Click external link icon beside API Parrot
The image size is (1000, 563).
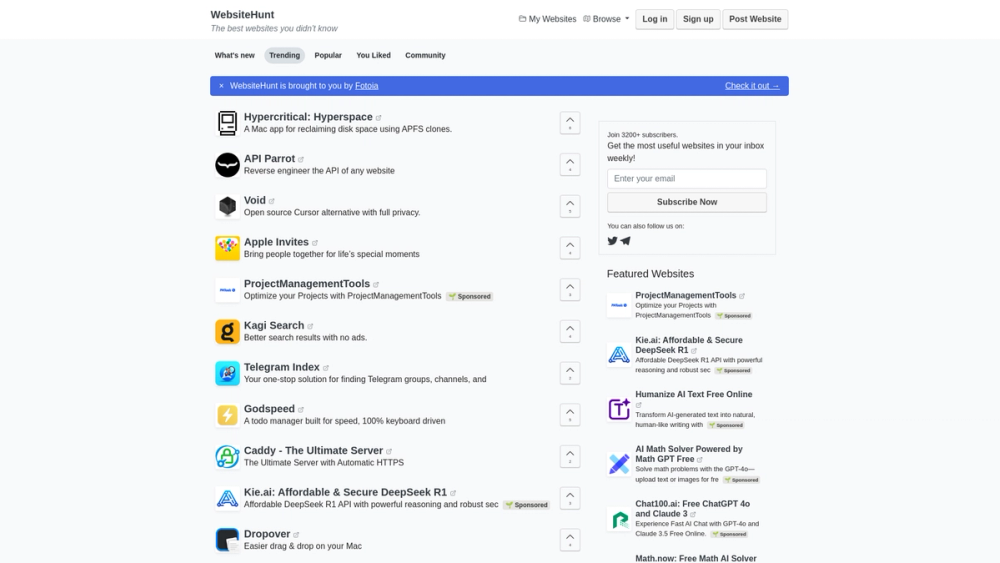[x=301, y=159]
